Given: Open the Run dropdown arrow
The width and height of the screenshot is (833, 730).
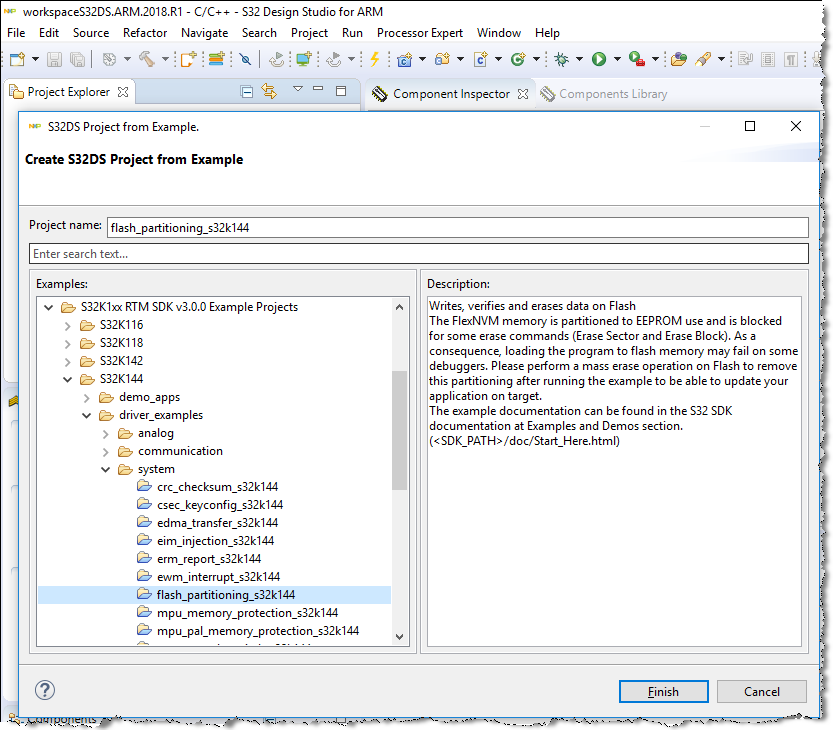Looking at the screenshot, I should [x=617, y=59].
